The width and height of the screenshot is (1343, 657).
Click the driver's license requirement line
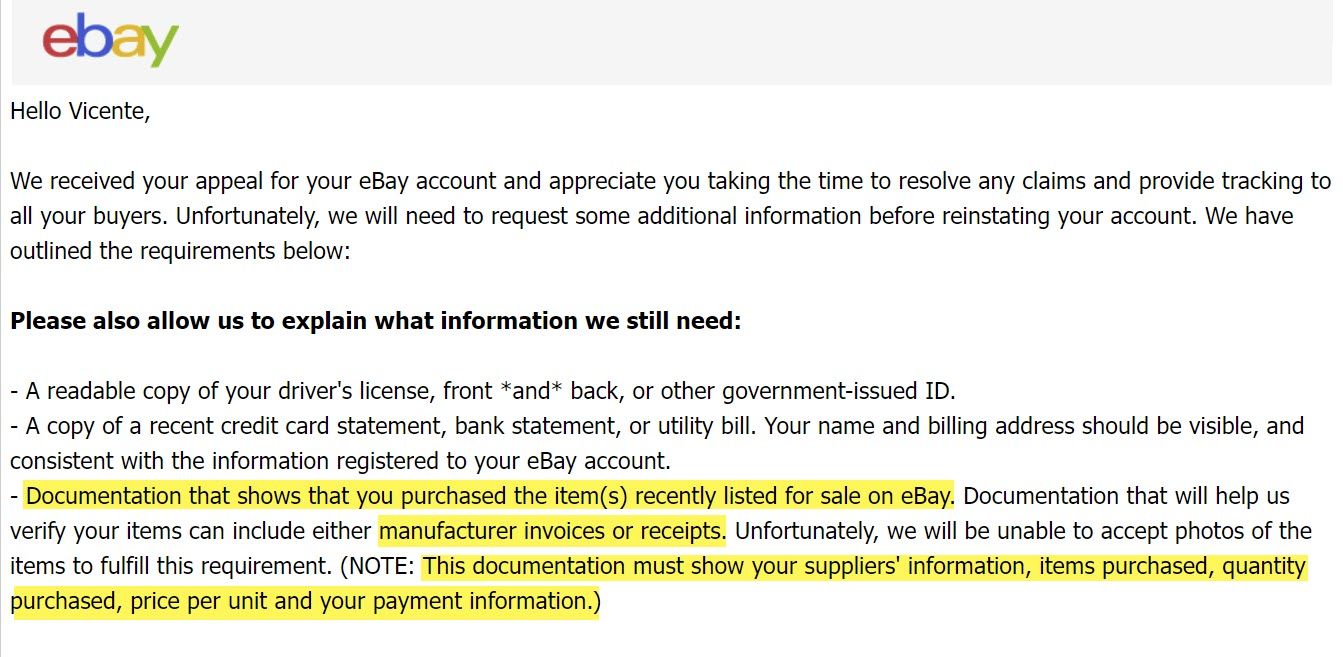tap(483, 391)
